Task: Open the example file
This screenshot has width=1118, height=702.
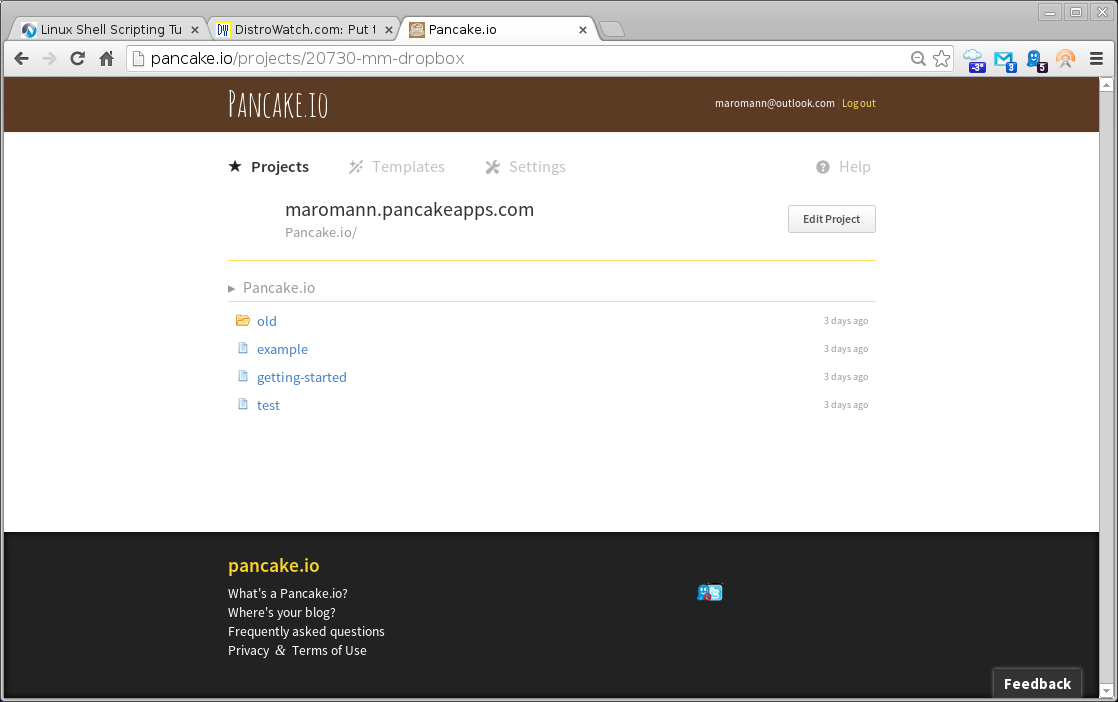Action: coord(282,349)
